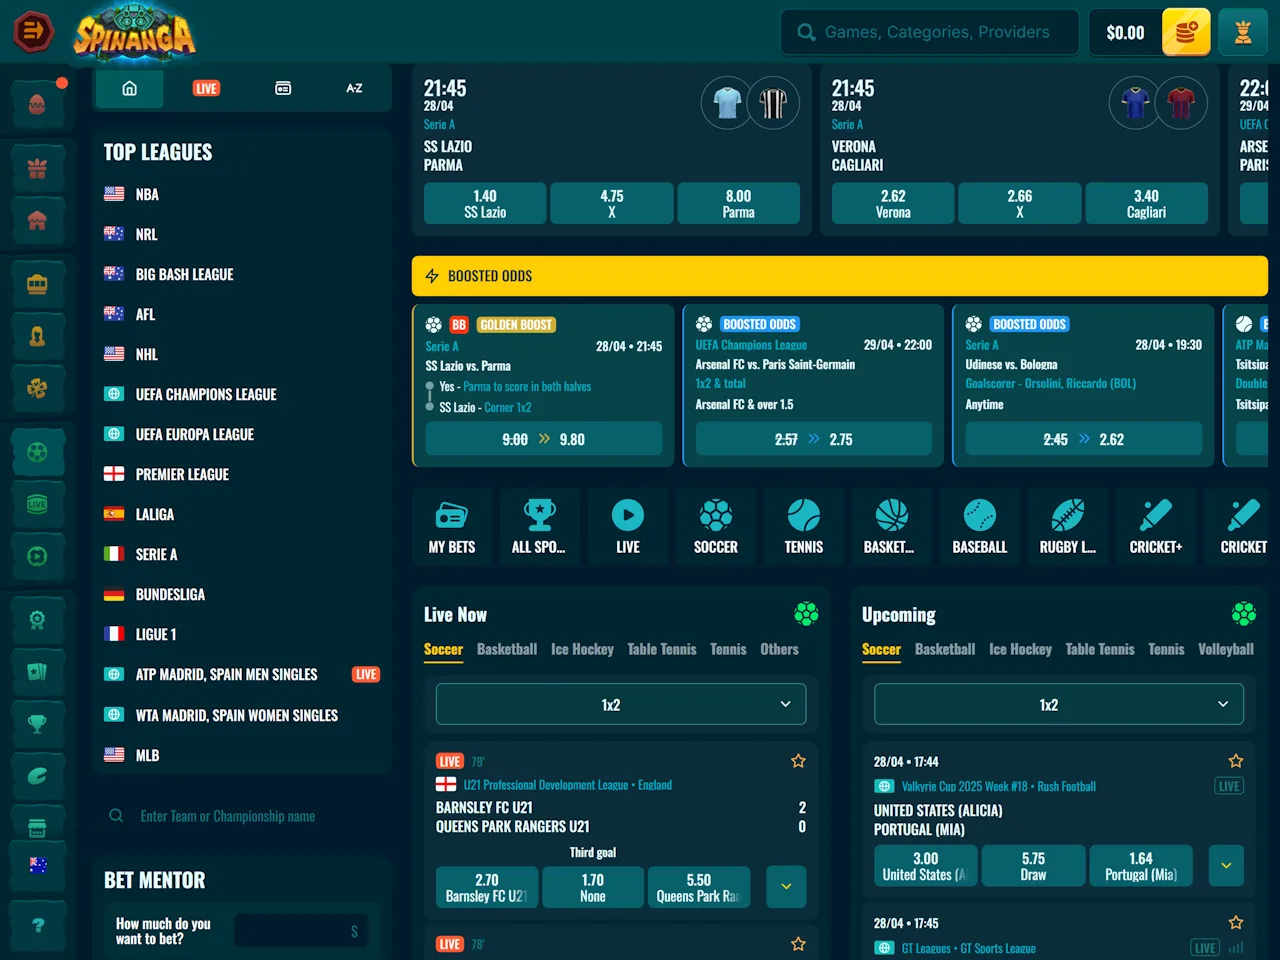This screenshot has height=960, width=1280.
Task: Open the live dealer woman icon in sidebar
Action: [x=37, y=336]
